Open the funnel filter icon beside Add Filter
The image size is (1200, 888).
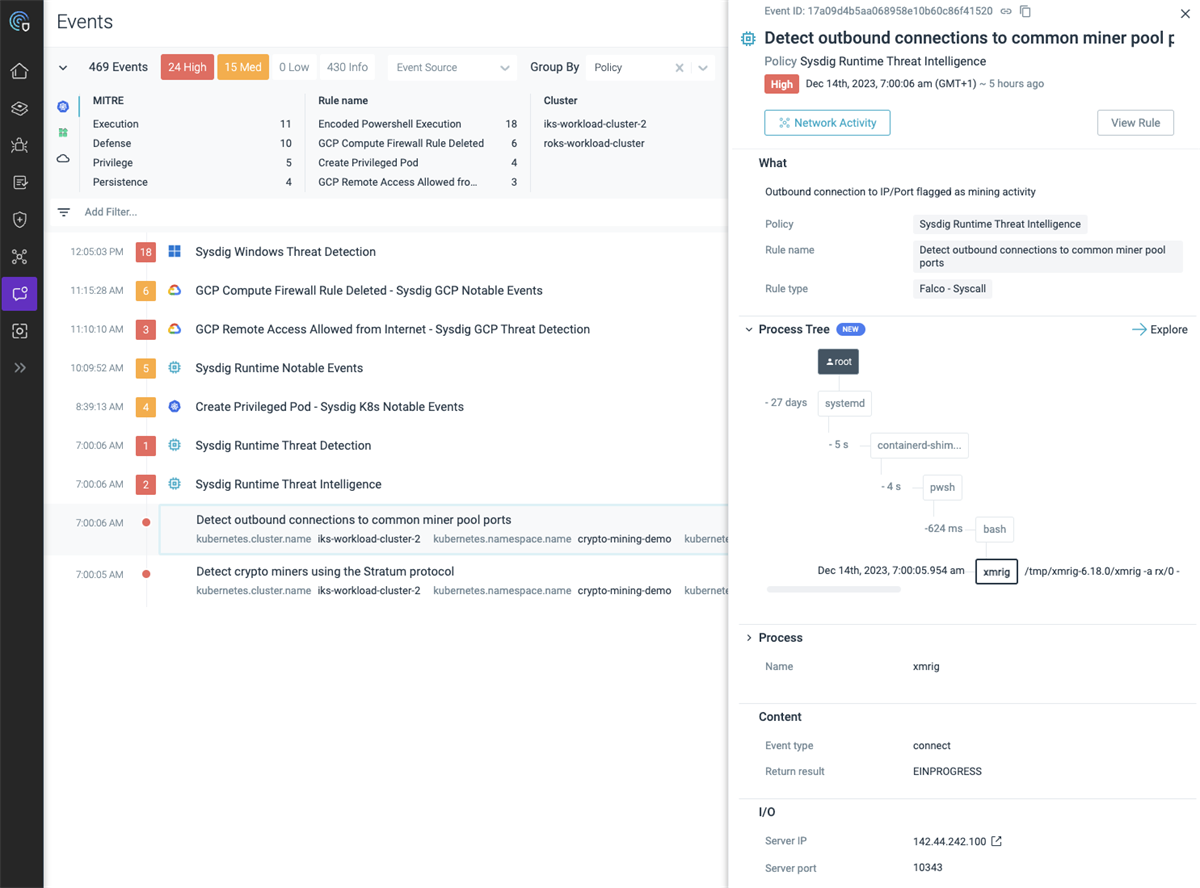pos(63,211)
